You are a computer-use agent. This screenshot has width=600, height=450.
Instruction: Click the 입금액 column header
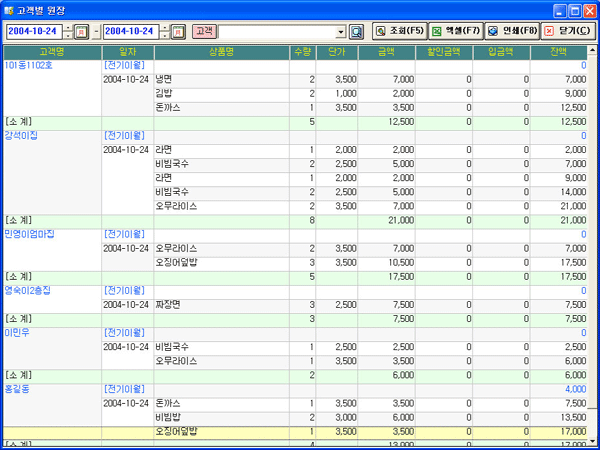(501, 52)
